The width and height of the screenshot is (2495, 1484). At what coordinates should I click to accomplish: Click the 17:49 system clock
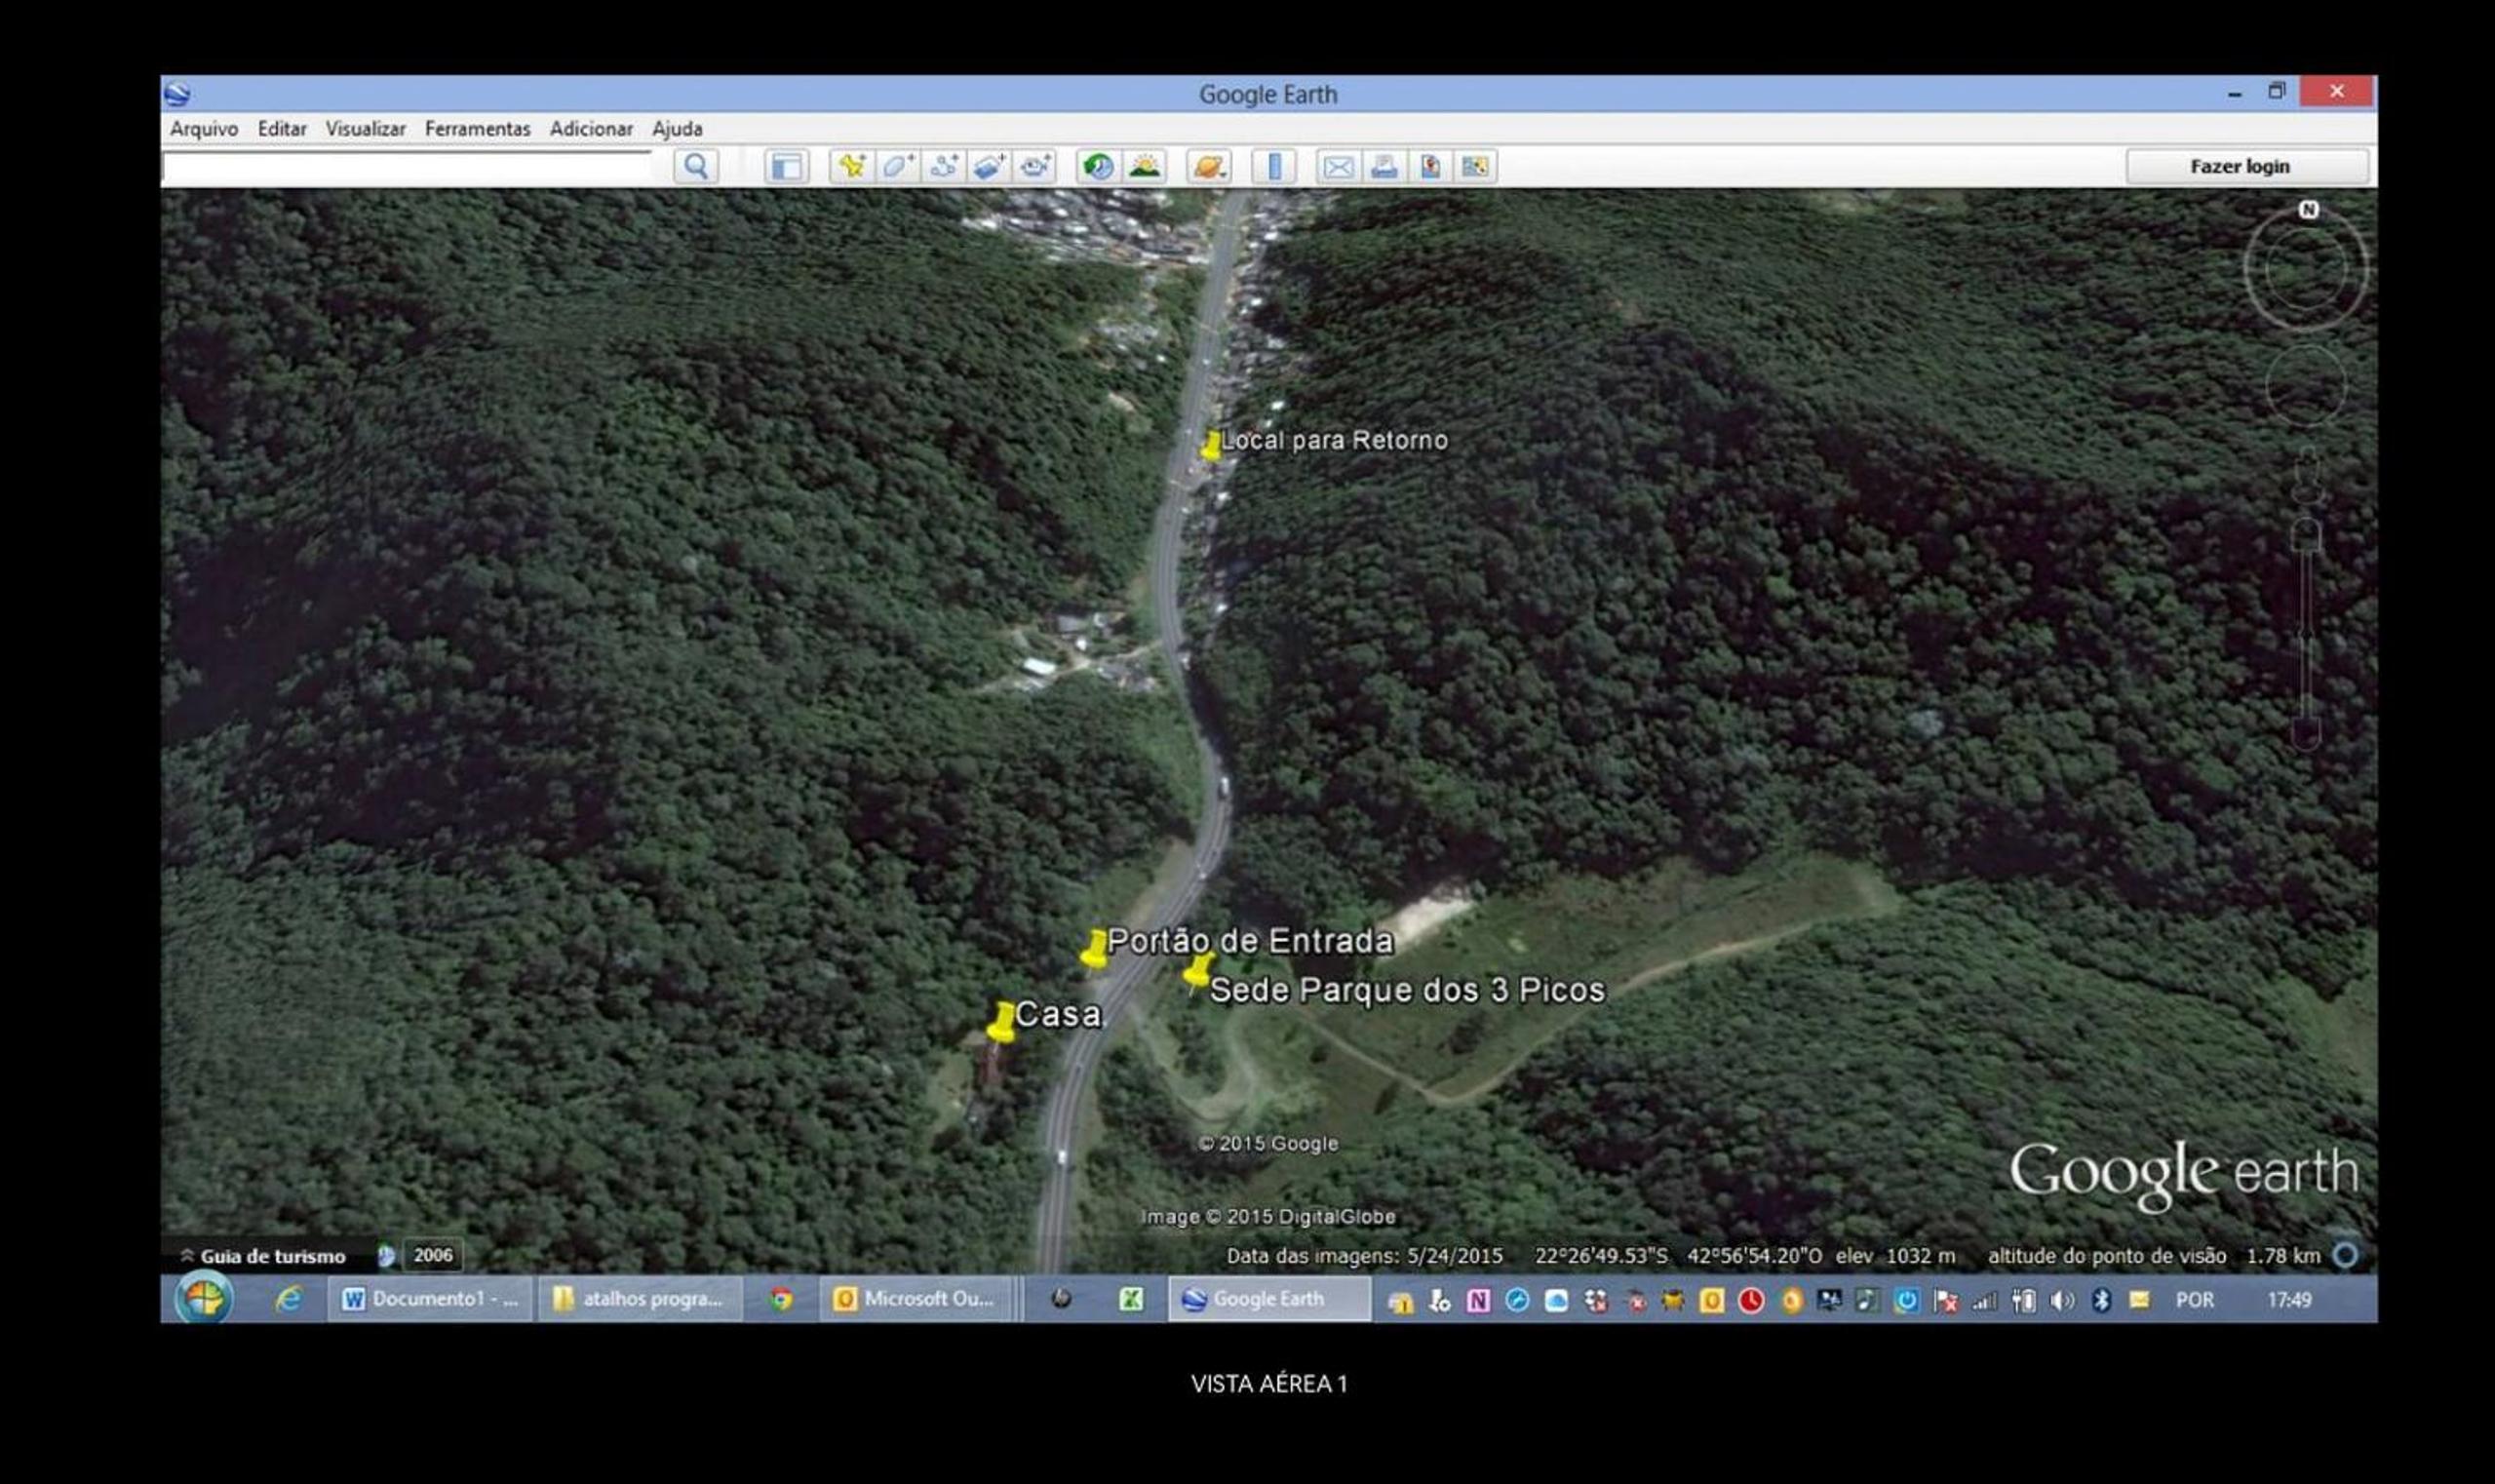click(2289, 1300)
